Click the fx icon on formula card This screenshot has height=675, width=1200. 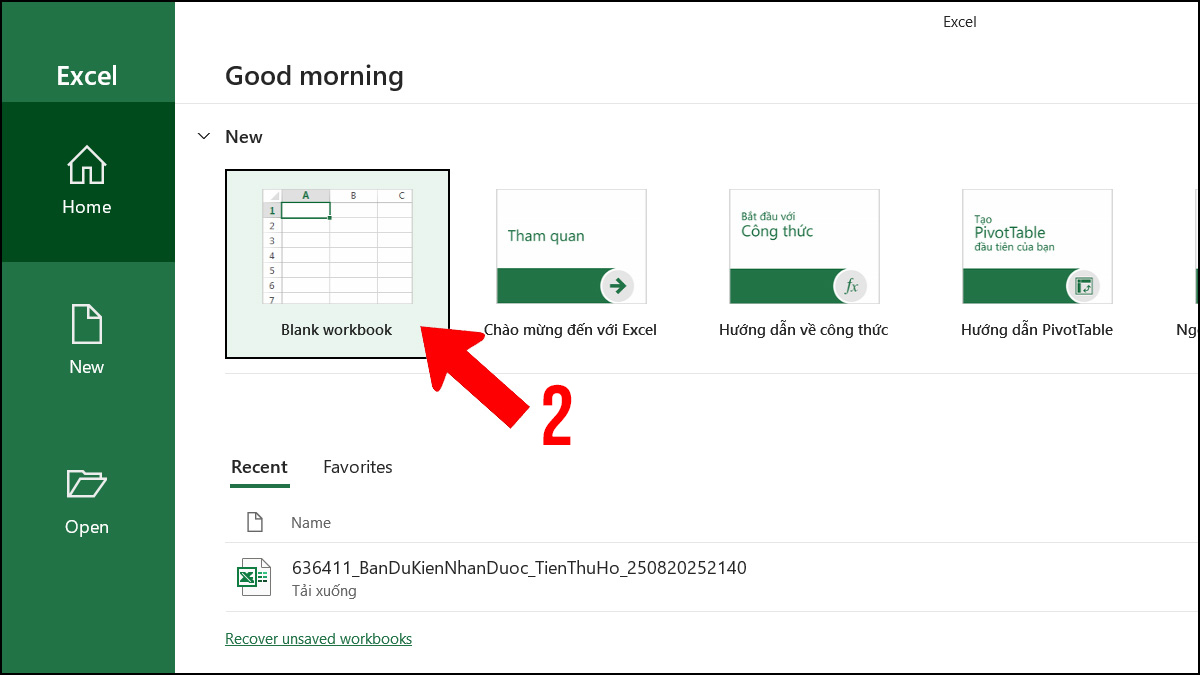pos(851,286)
